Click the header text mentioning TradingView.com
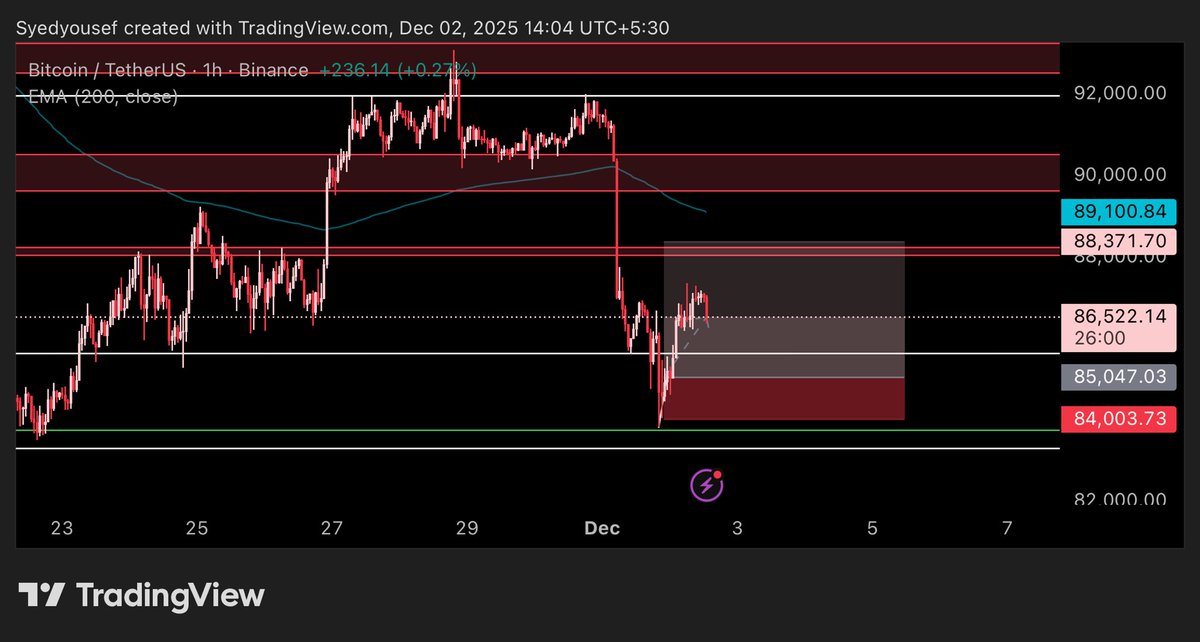1200x642 pixels. 343,28
